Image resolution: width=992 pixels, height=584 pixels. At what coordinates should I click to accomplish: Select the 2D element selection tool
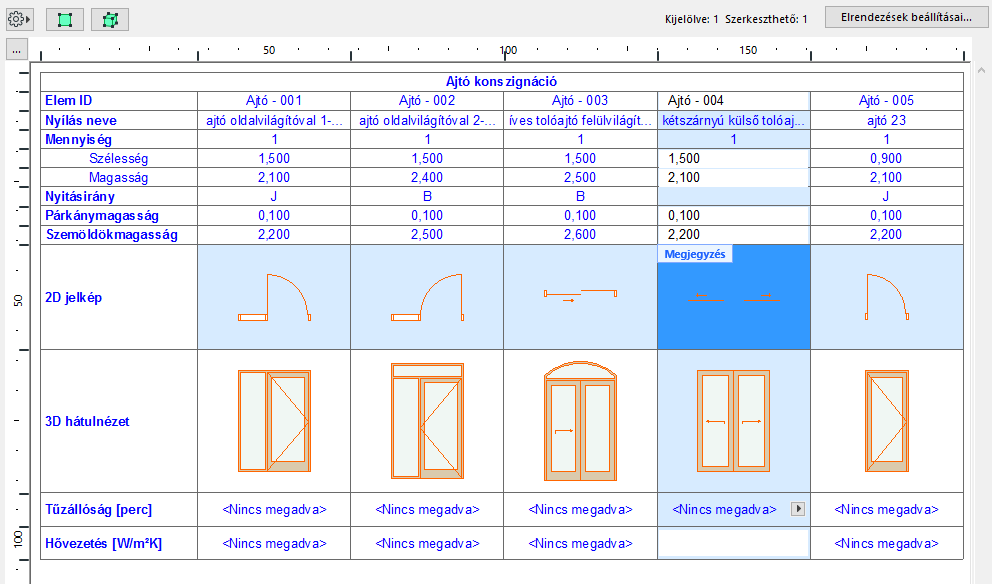(64, 18)
